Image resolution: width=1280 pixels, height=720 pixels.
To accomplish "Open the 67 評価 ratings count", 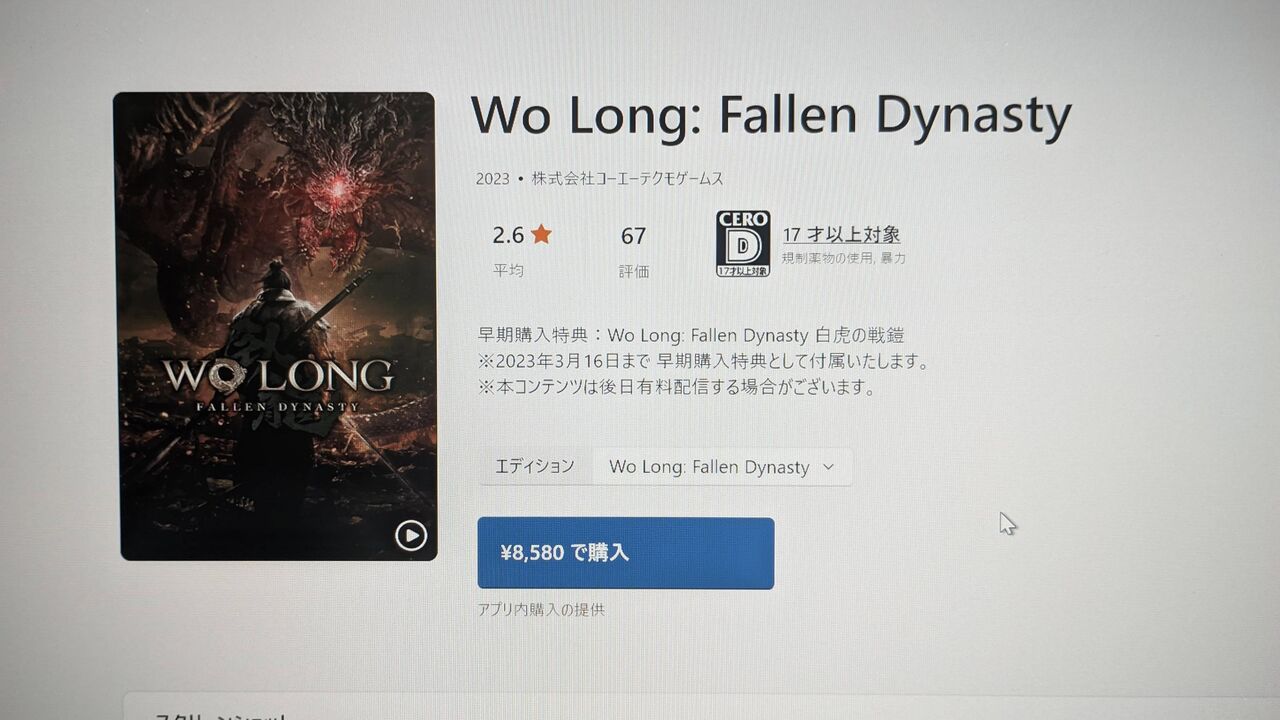I will pos(633,236).
